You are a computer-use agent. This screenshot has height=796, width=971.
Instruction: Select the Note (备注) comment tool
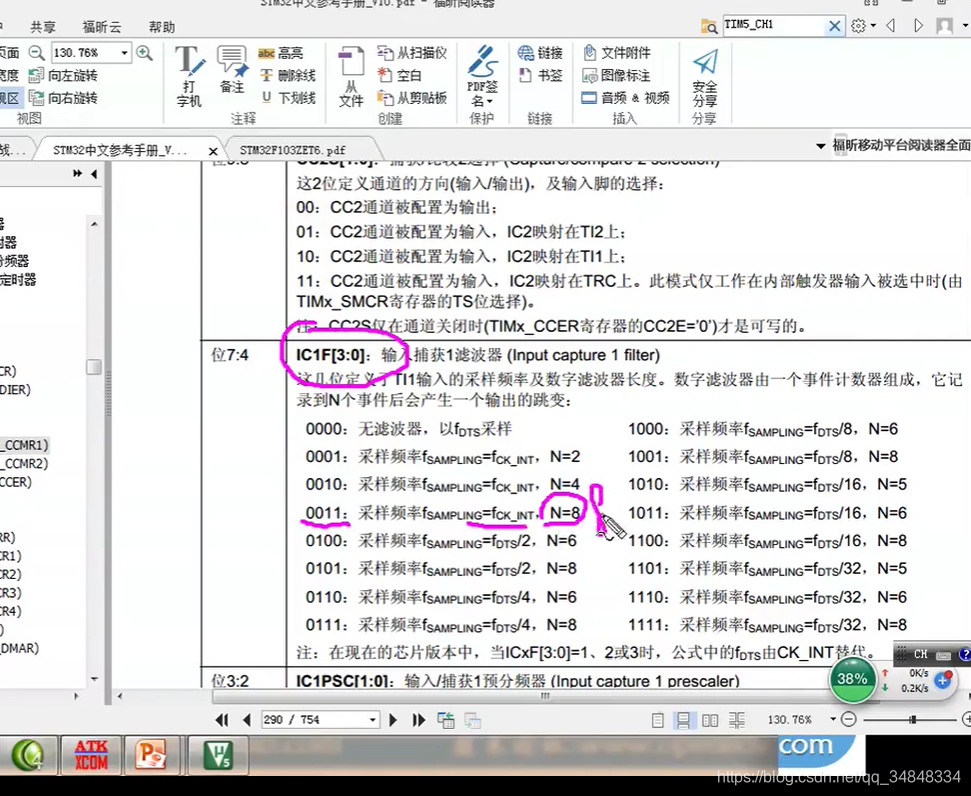coord(232,69)
